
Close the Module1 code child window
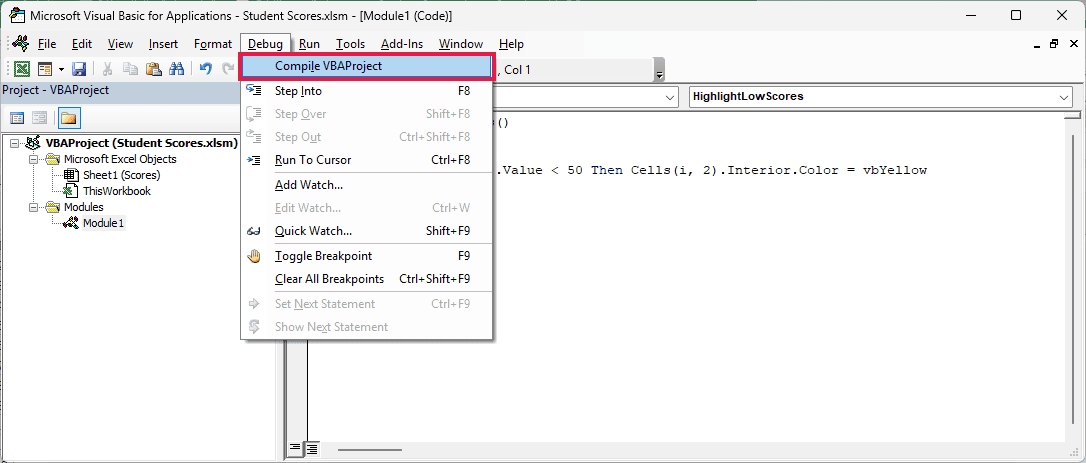click(x=1072, y=44)
